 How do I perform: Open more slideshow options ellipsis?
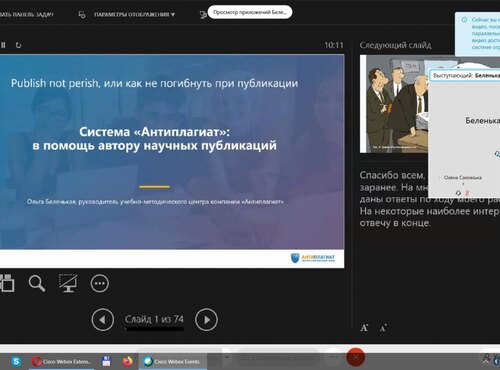[100, 284]
